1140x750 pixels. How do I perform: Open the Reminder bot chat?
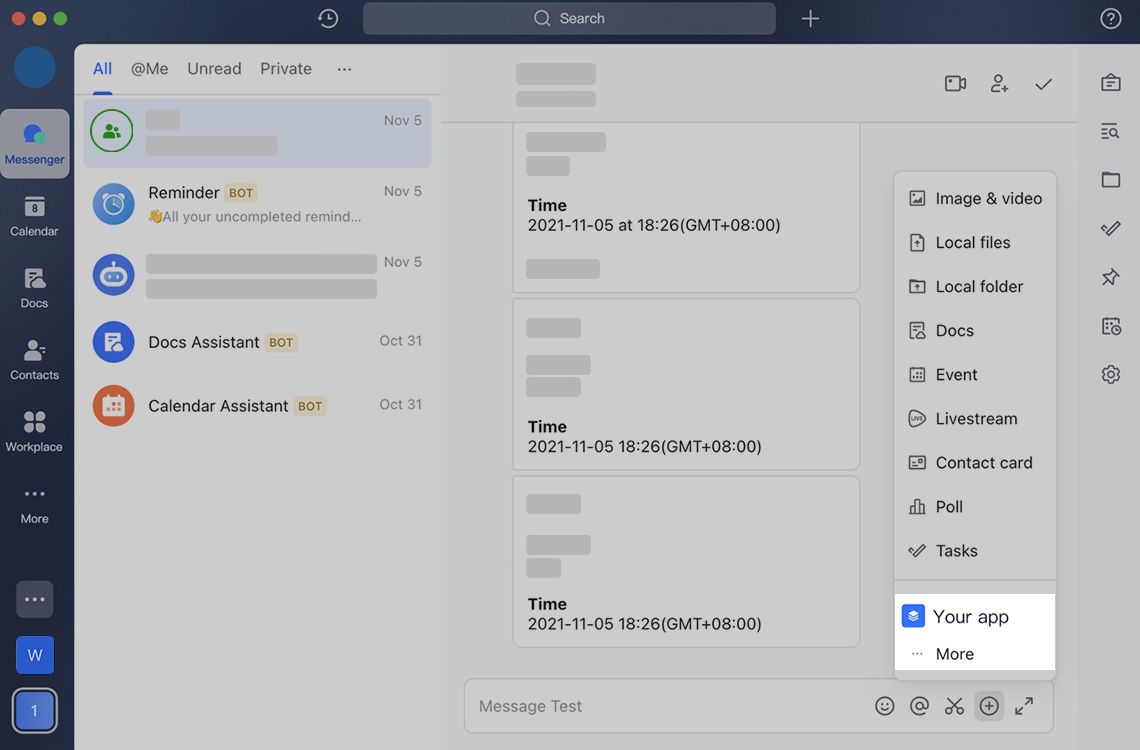point(257,203)
